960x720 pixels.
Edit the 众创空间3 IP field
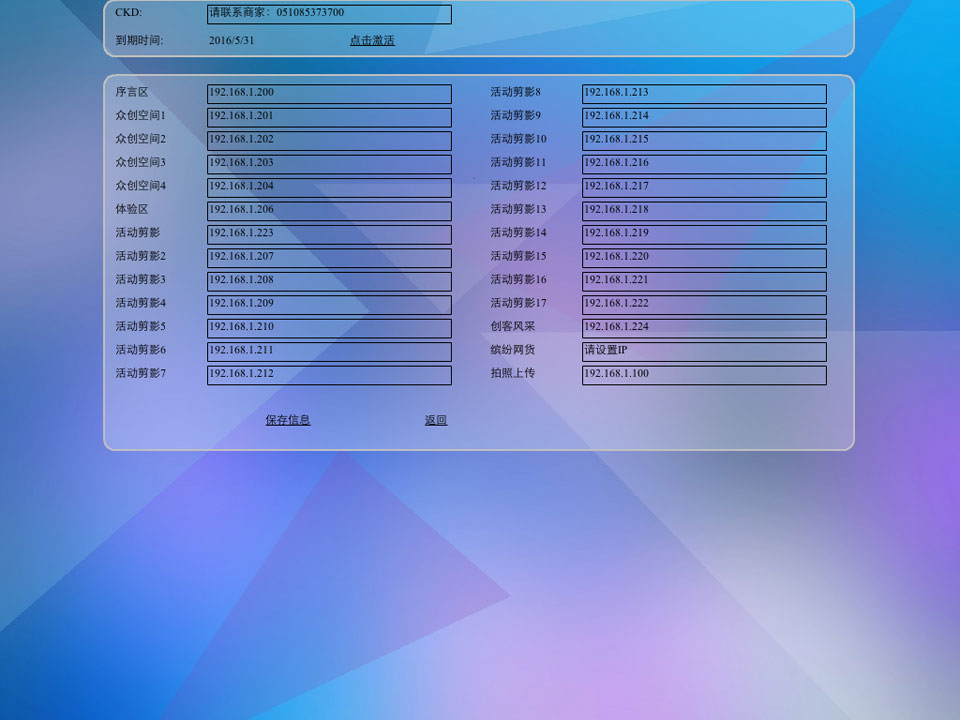coord(329,164)
